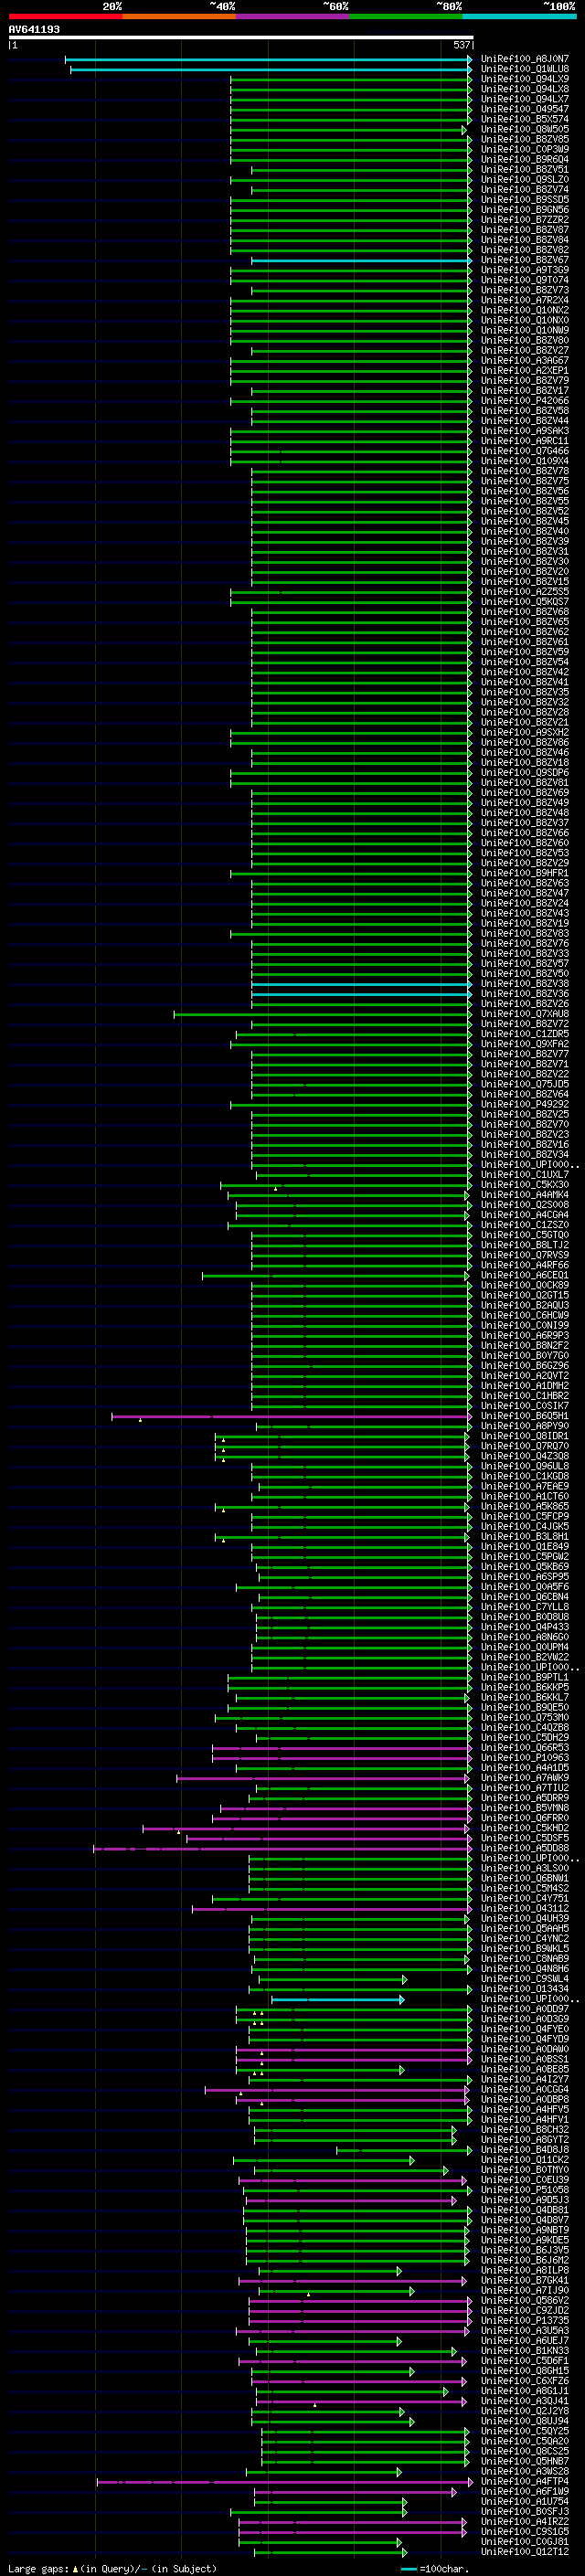Select the UniRef100_Q94LX9 label
The image size is (585, 2576).
(x=525, y=79)
